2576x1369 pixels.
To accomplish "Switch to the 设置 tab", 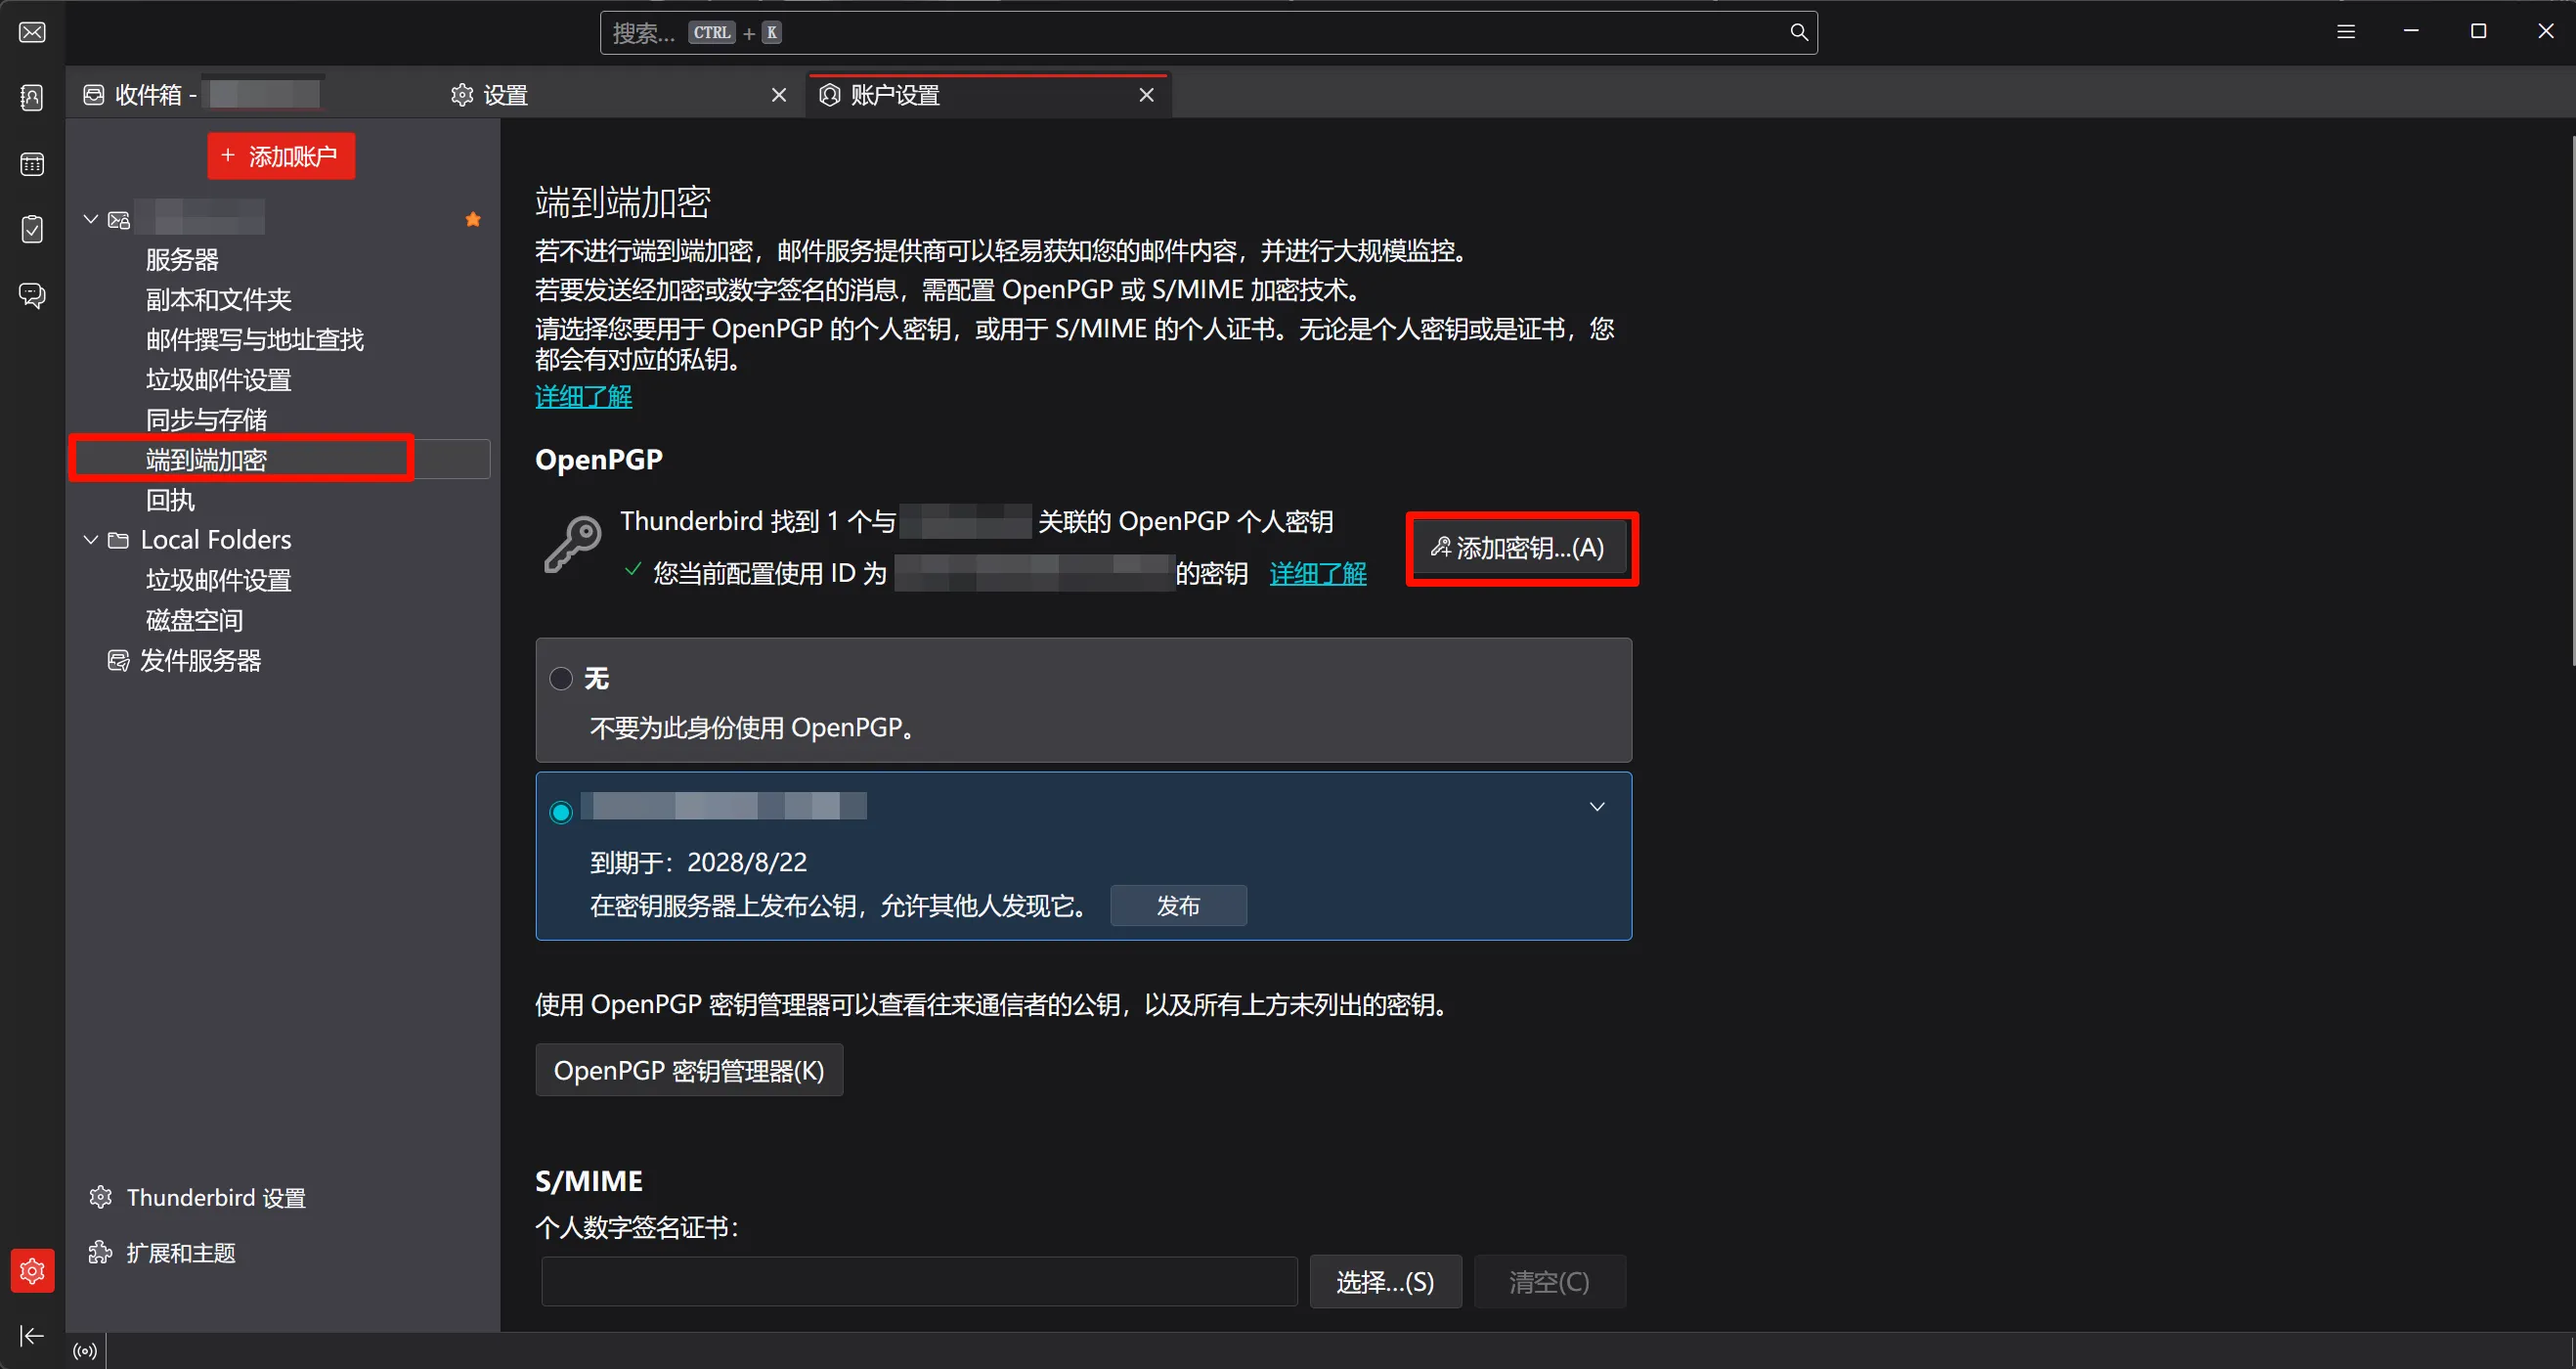I will tap(504, 94).
